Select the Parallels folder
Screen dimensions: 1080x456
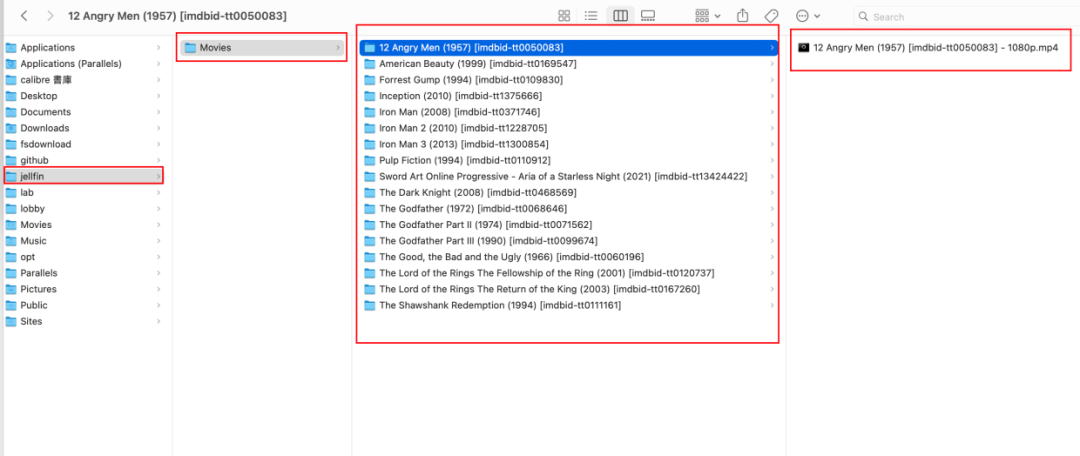(x=83, y=273)
